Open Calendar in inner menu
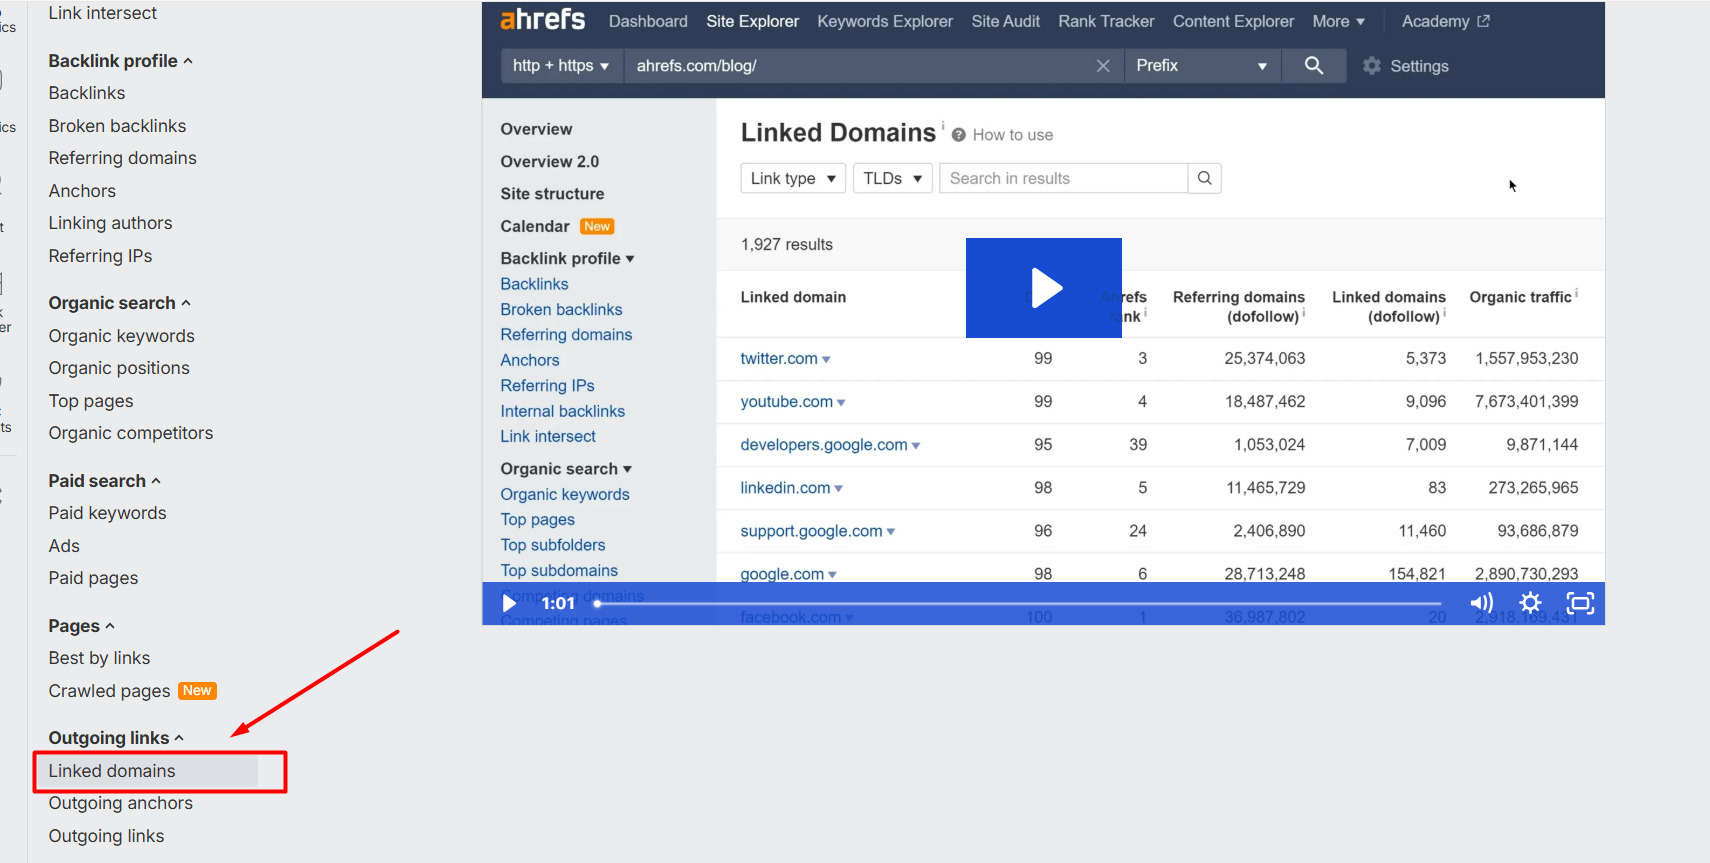Image resolution: width=1710 pixels, height=863 pixels. click(535, 226)
